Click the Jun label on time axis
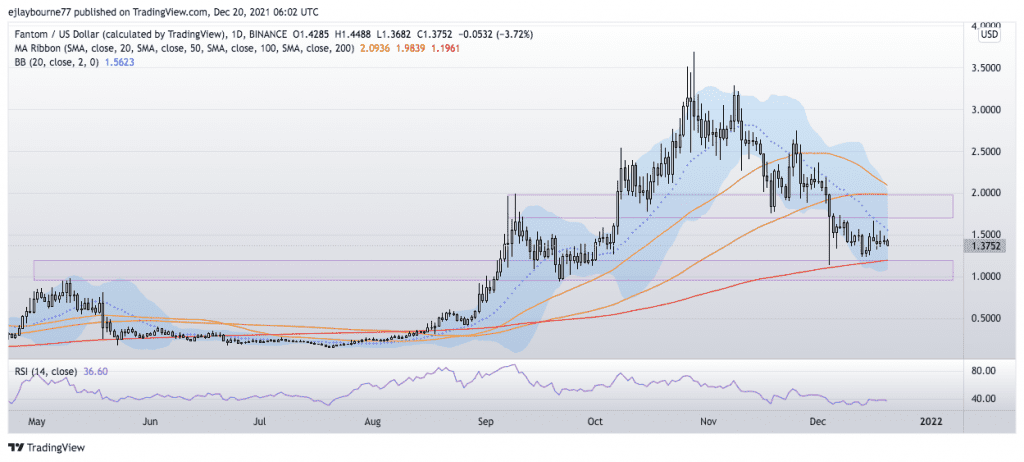The height and width of the screenshot is (462, 1024). (151, 422)
